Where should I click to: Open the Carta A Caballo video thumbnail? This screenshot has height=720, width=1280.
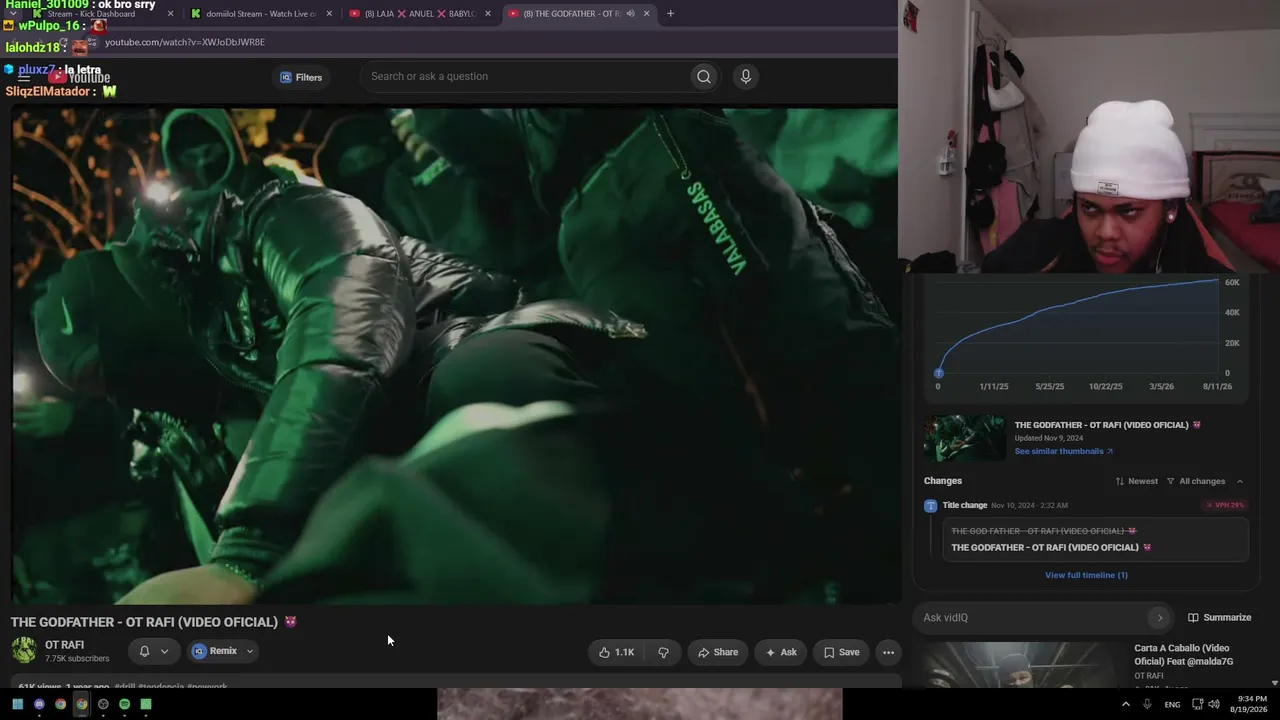(x=1023, y=665)
